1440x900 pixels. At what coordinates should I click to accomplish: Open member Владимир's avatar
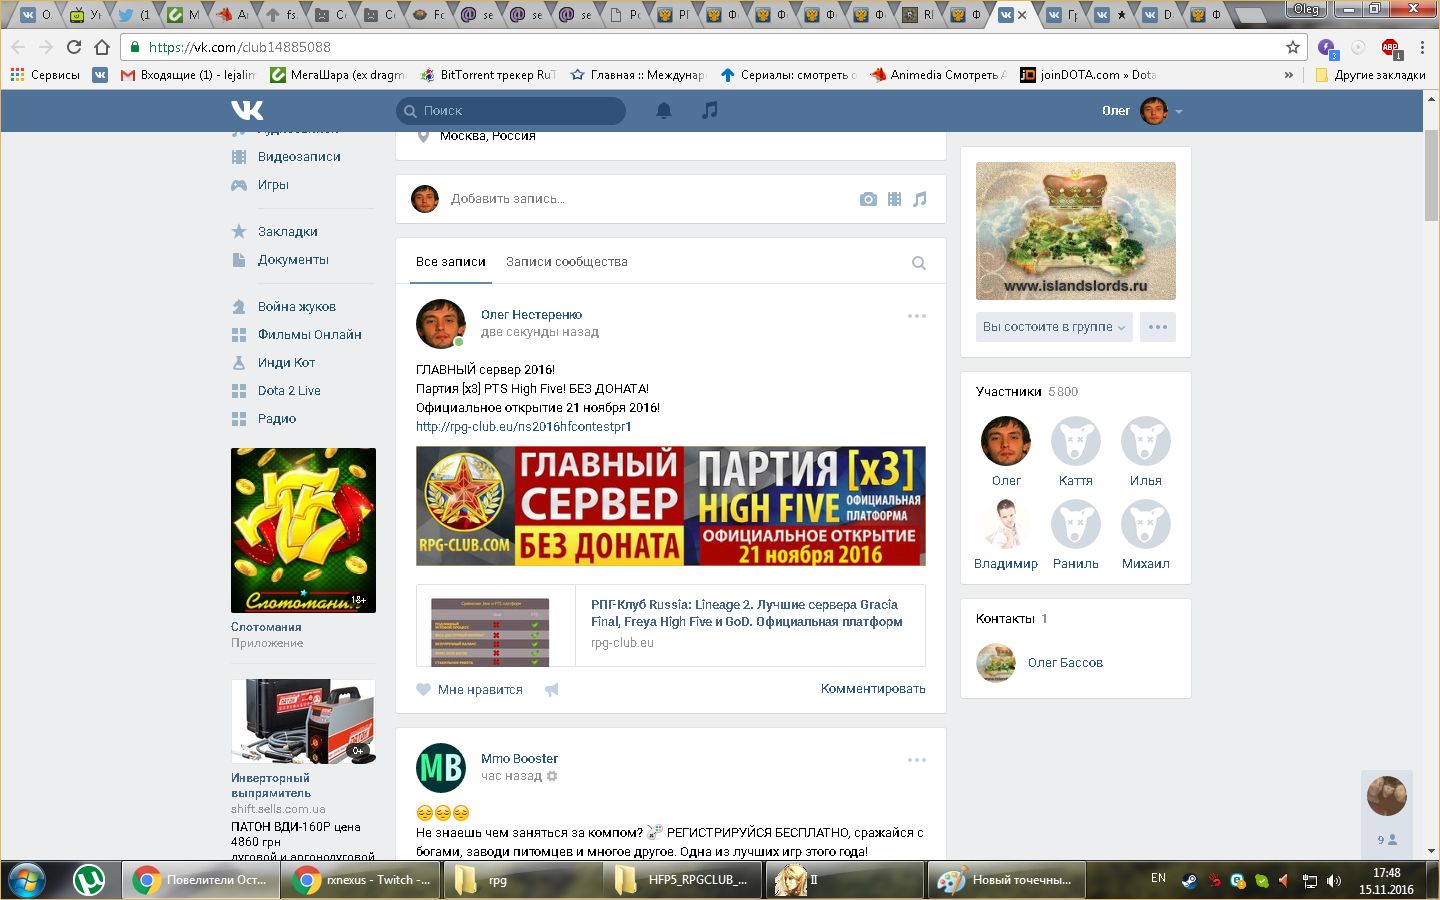click(1006, 524)
